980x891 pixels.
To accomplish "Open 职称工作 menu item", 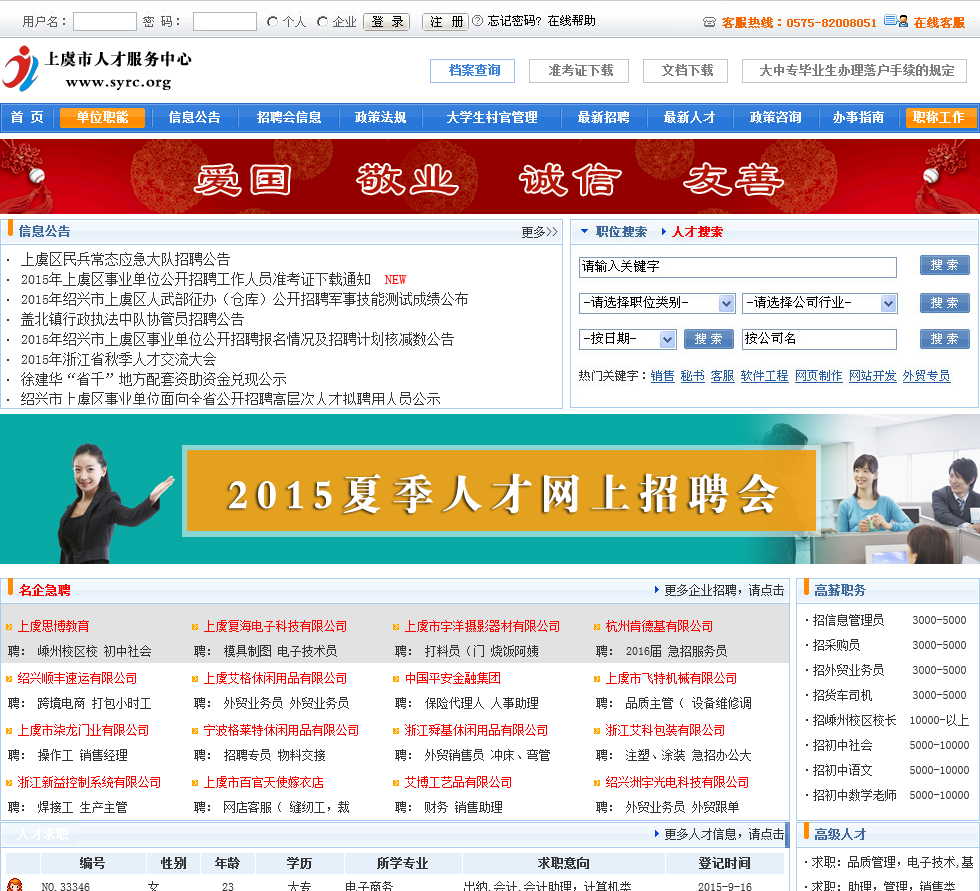I will pyautogui.click(x=939, y=117).
